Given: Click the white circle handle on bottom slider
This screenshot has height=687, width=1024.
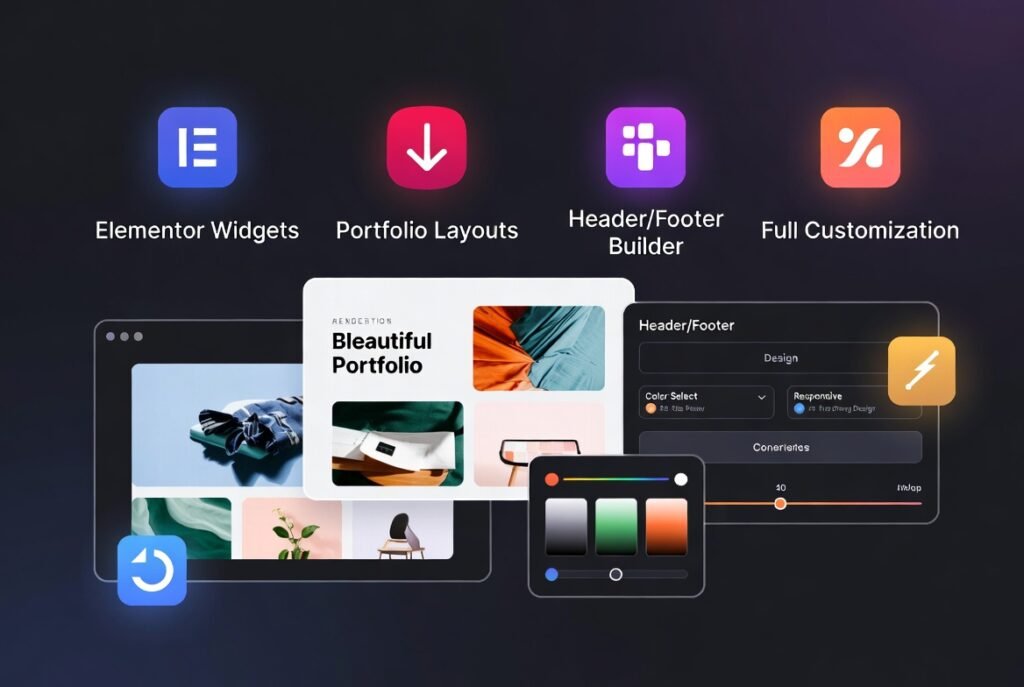Looking at the screenshot, I should click(615, 574).
